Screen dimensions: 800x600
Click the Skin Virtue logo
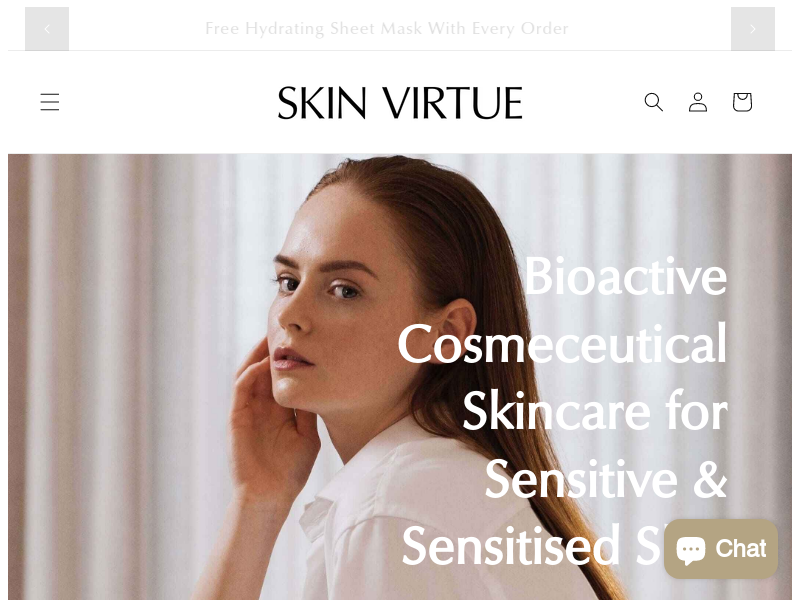pos(400,103)
